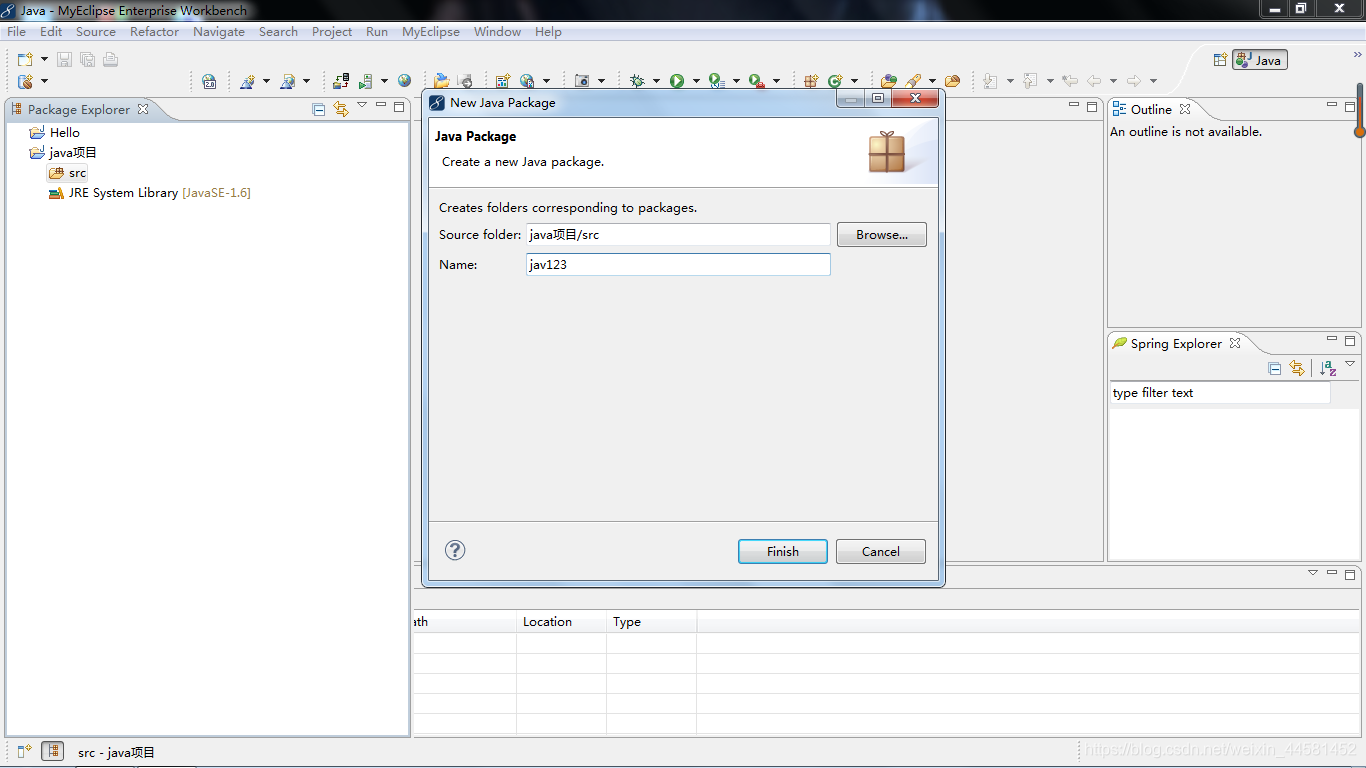Open the Window menu
This screenshot has width=1366, height=768.
tap(497, 31)
